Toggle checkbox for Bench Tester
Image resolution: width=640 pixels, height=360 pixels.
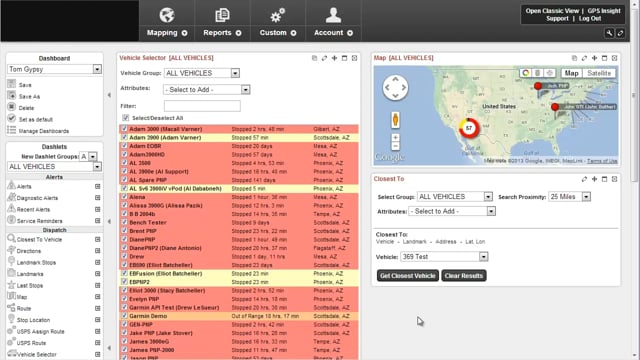click(124, 222)
